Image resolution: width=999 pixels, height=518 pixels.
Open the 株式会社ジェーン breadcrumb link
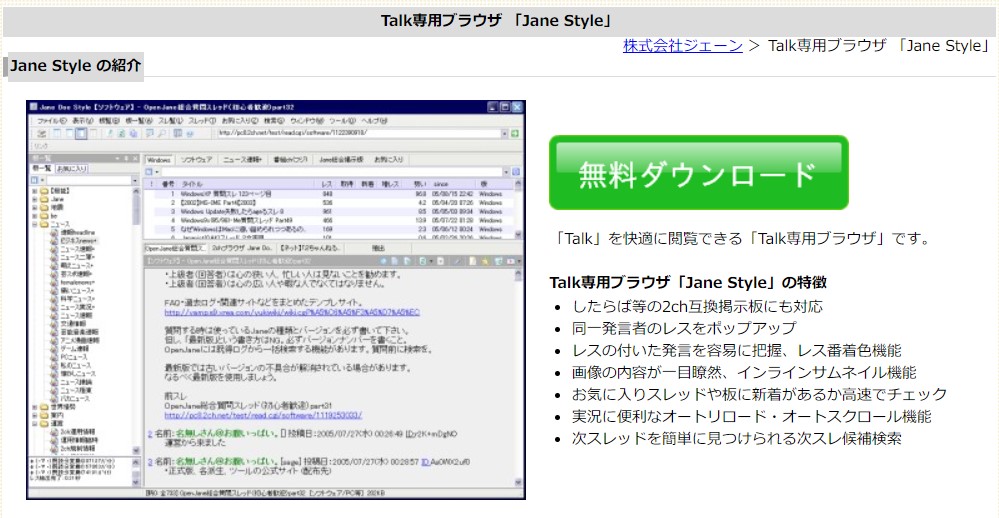tap(682, 46)
